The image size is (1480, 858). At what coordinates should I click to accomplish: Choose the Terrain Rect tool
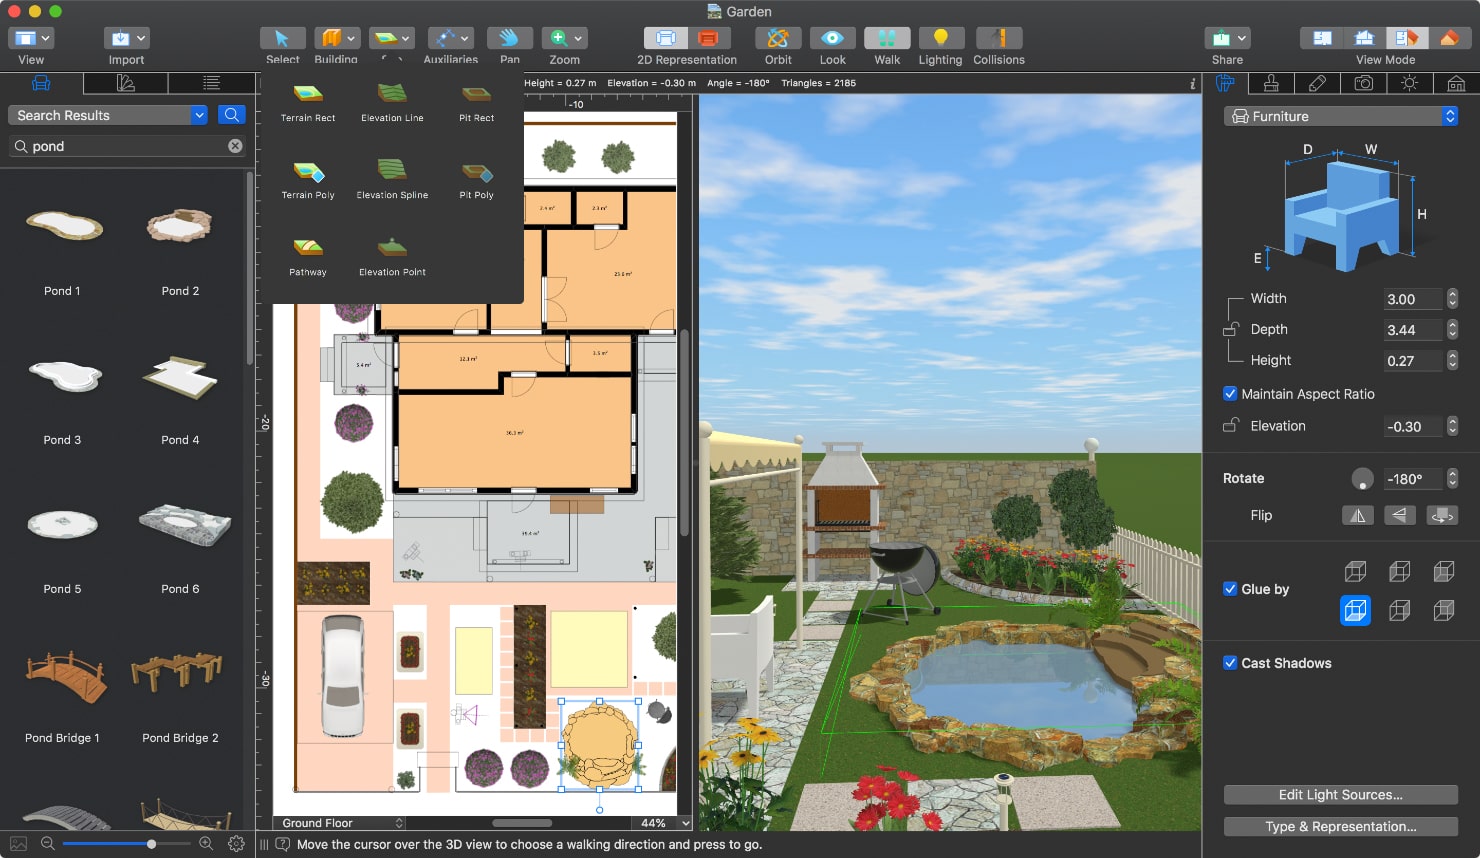(308, 103)
